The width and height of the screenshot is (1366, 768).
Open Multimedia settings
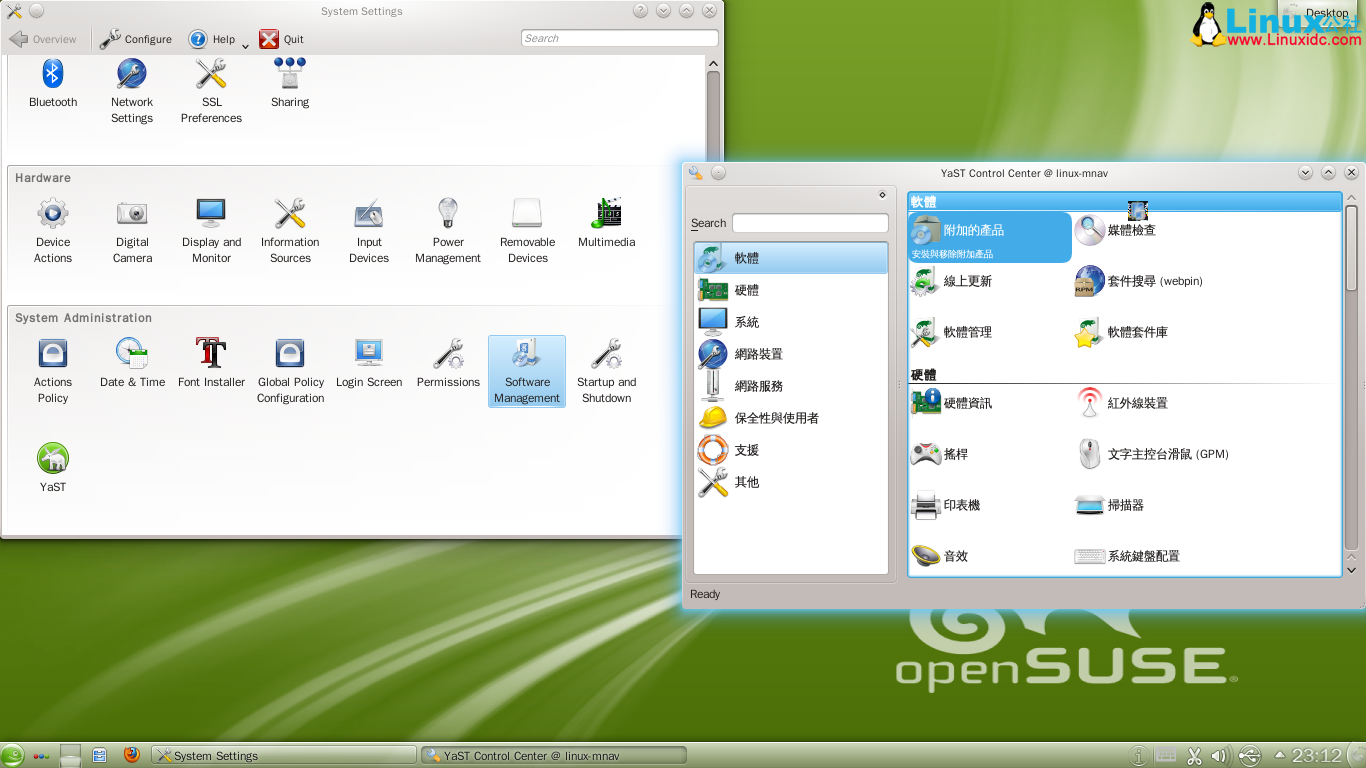(607, 224)
